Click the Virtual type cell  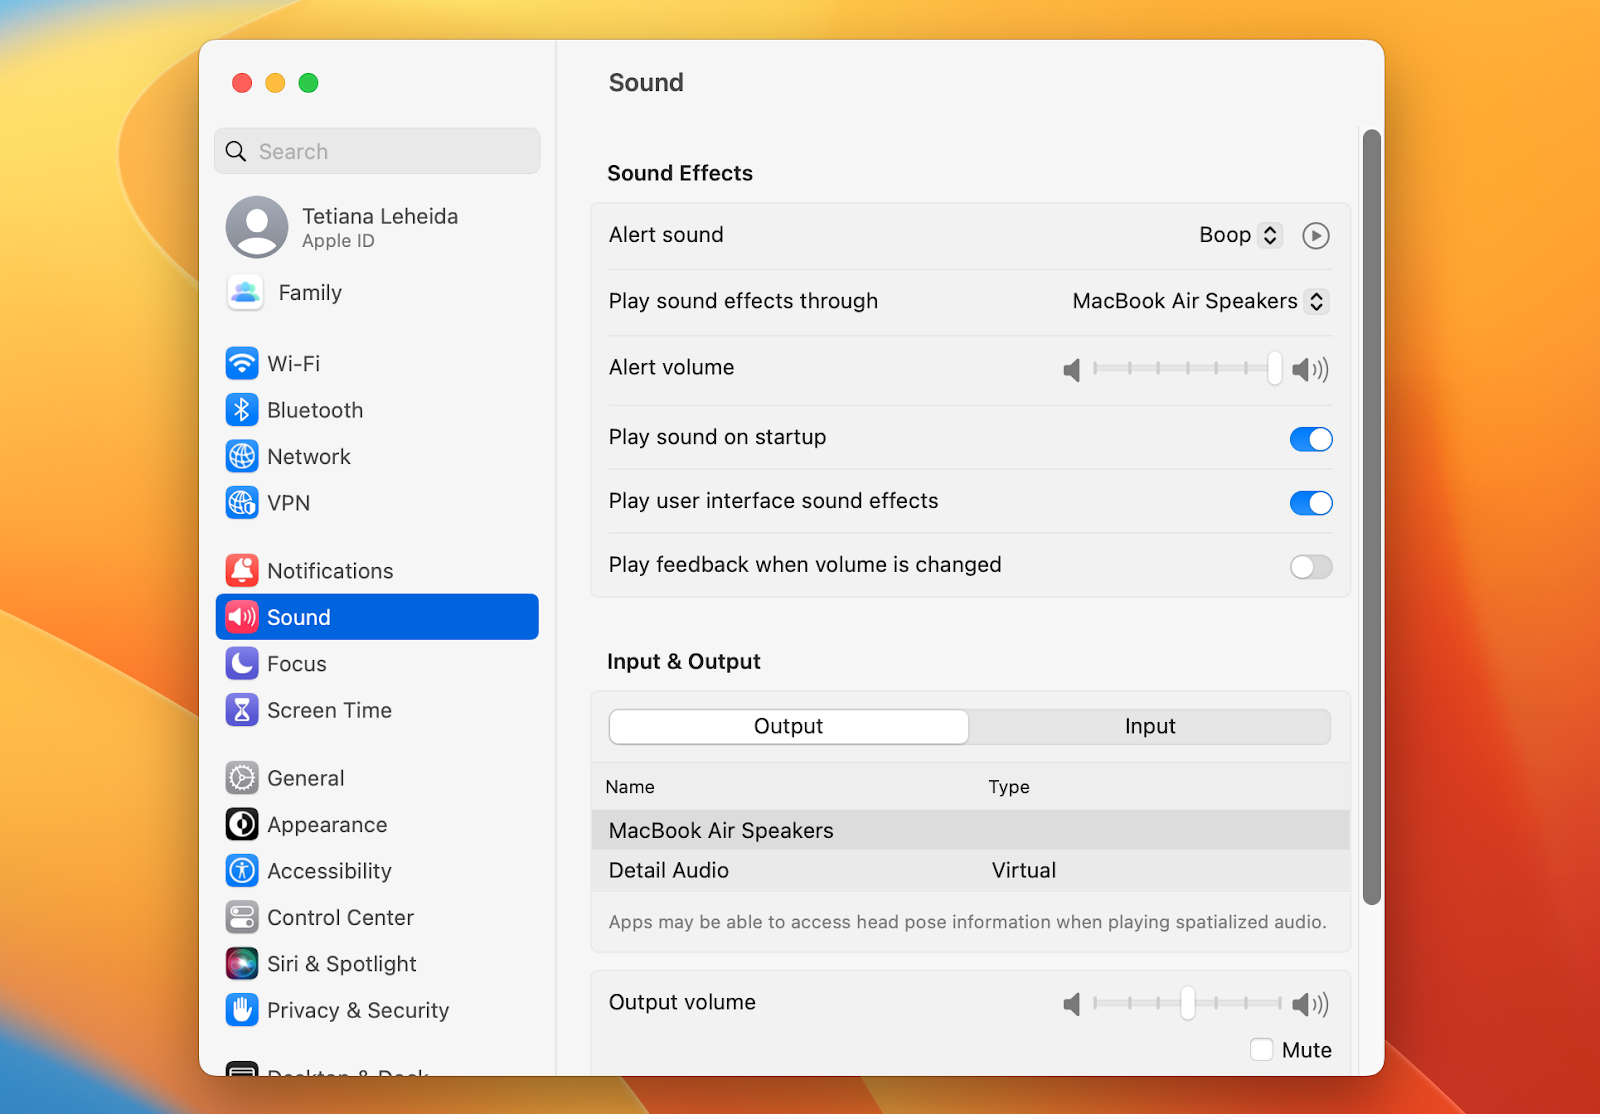(x=1024, y=870)
